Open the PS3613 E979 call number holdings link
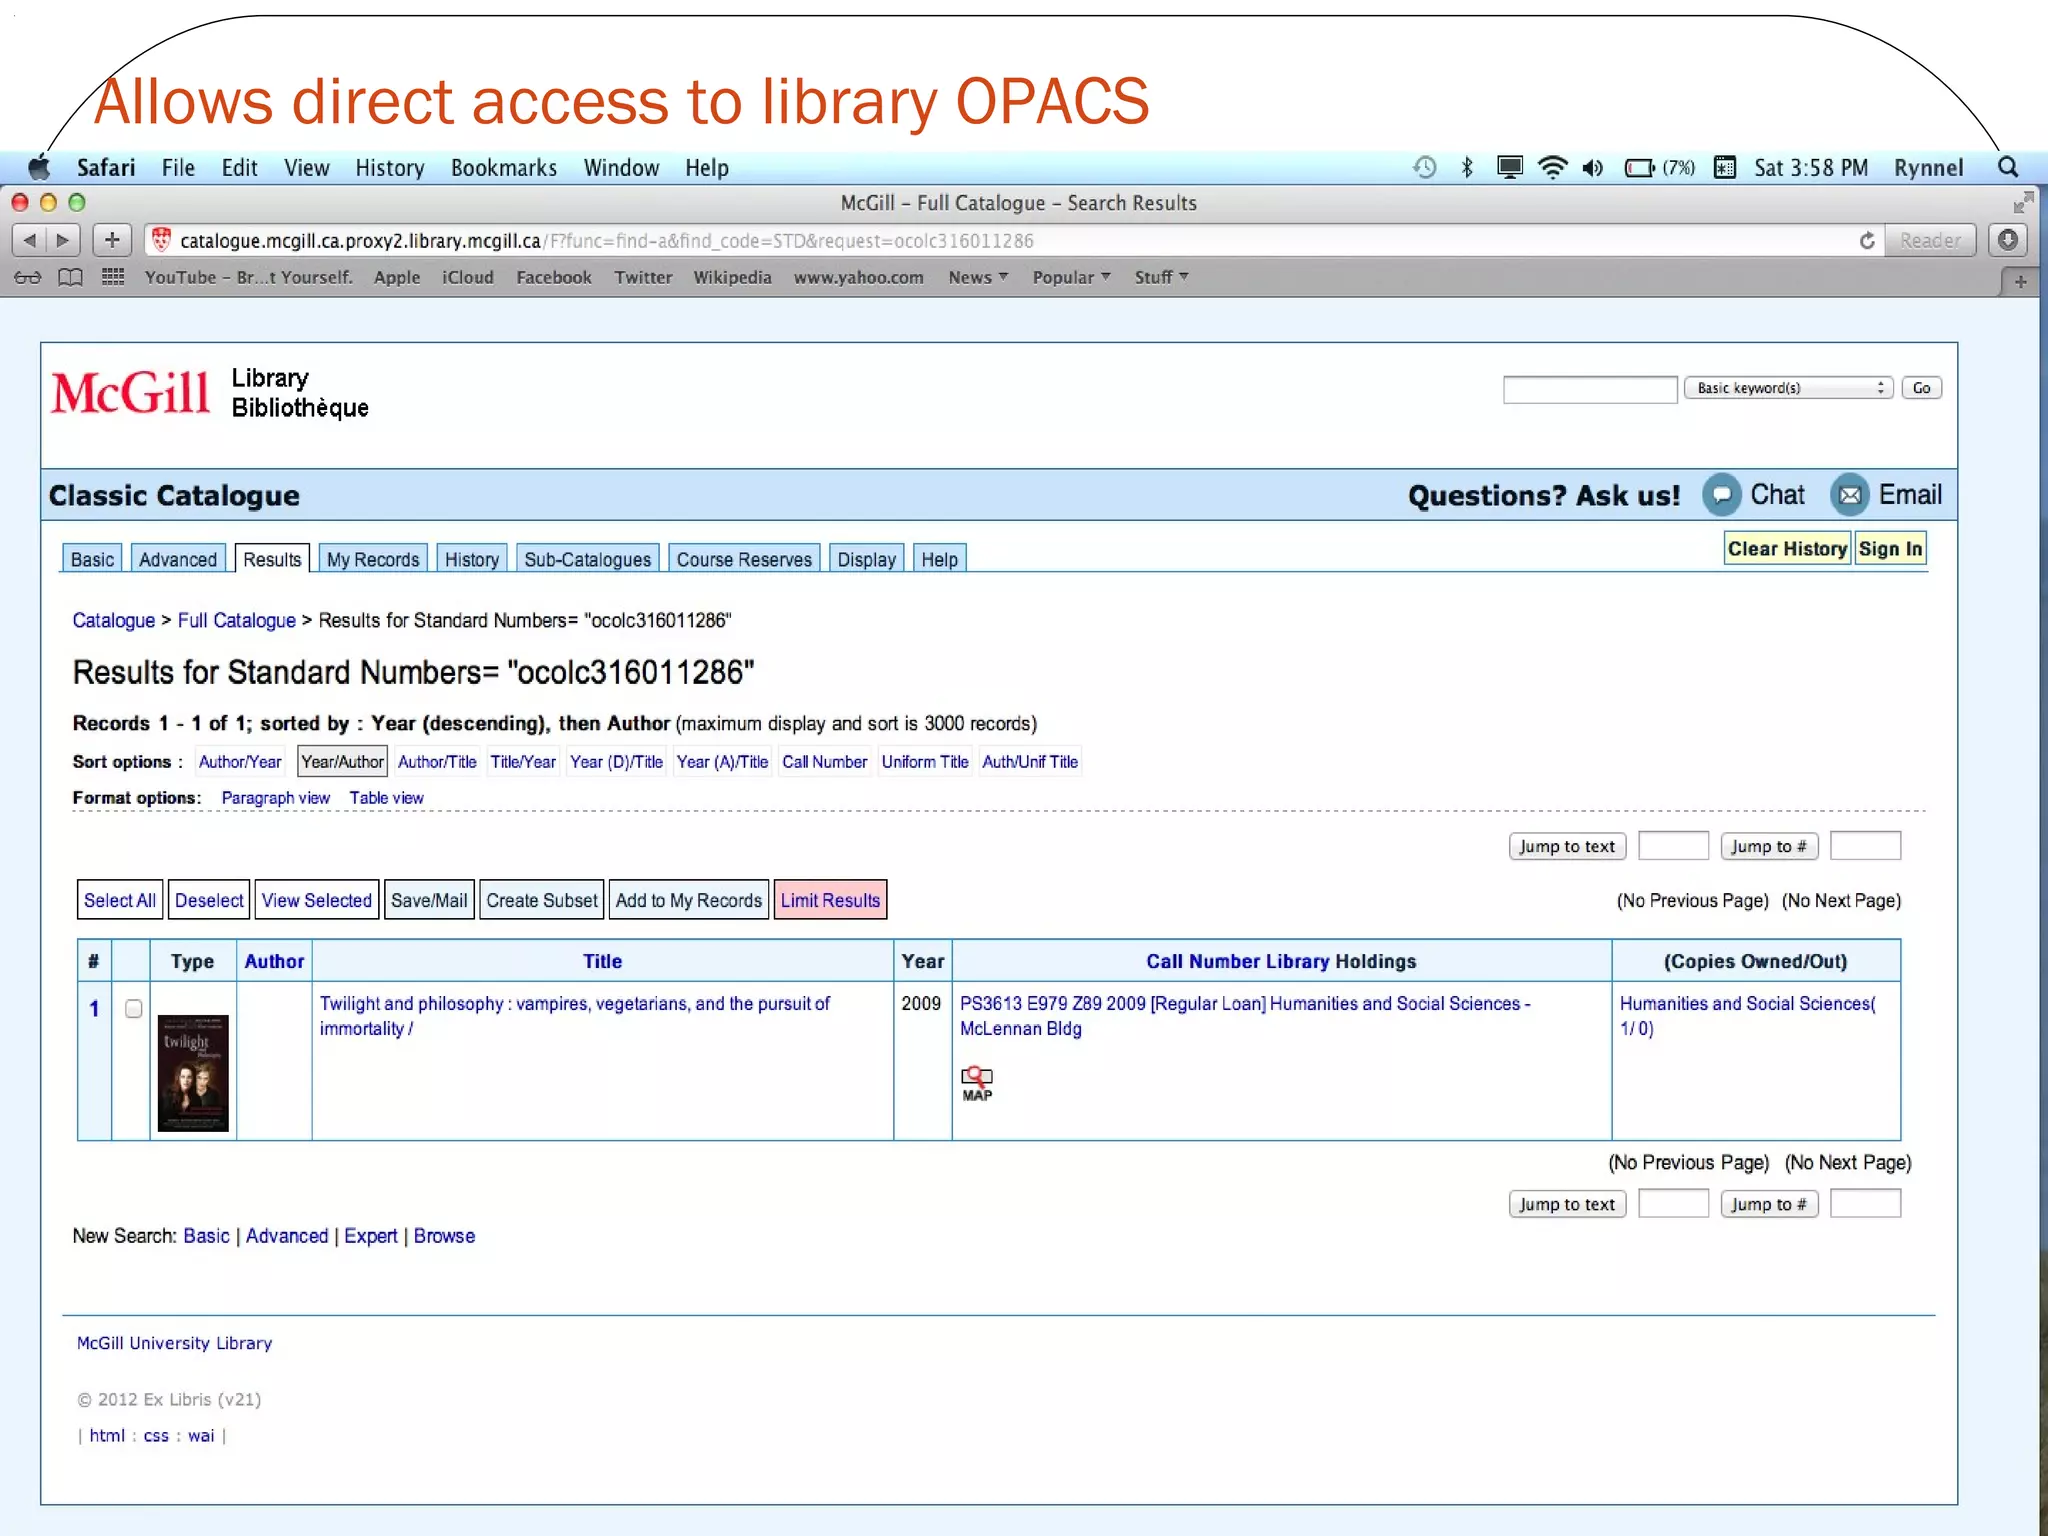Viewport: 2048px width, 1536px height. [x=1245, y=1016]
